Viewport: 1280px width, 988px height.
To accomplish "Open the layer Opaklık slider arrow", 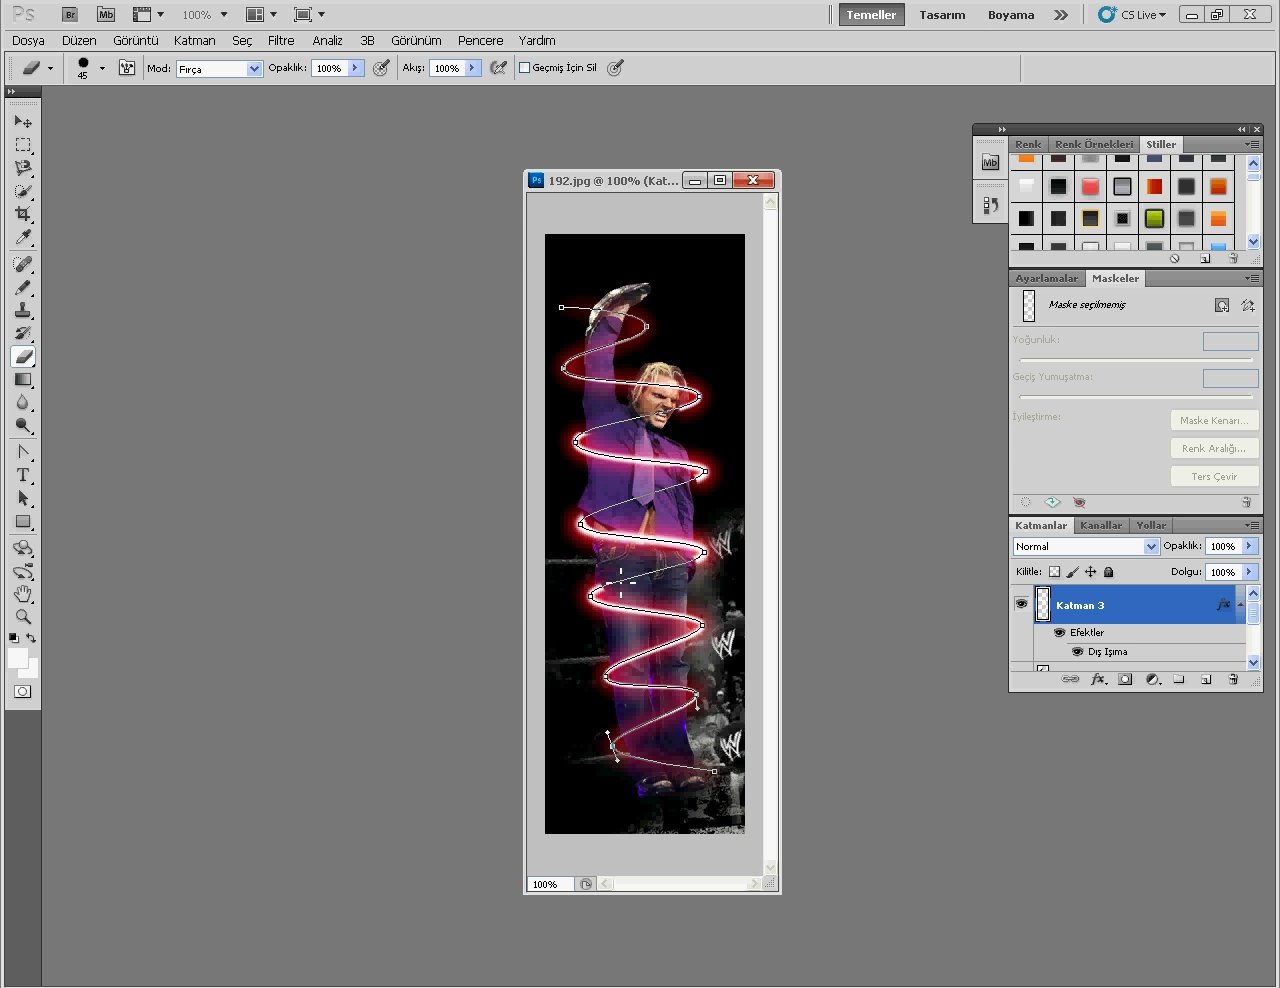I will point(1249,546).
